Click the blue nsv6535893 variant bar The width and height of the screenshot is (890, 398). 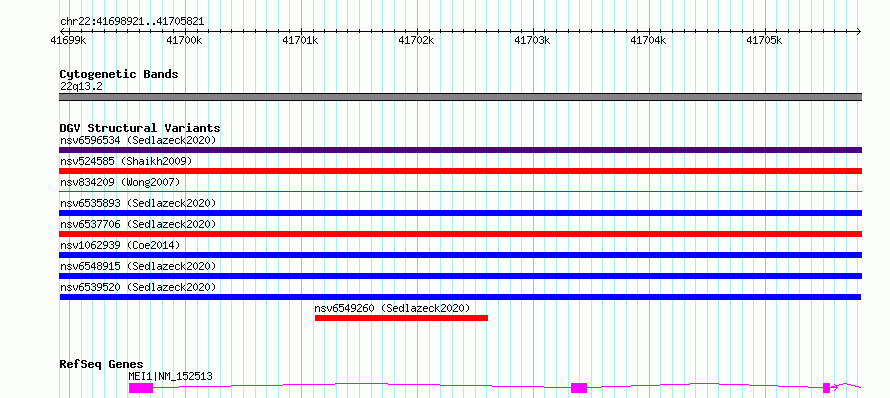click(460, 213)
